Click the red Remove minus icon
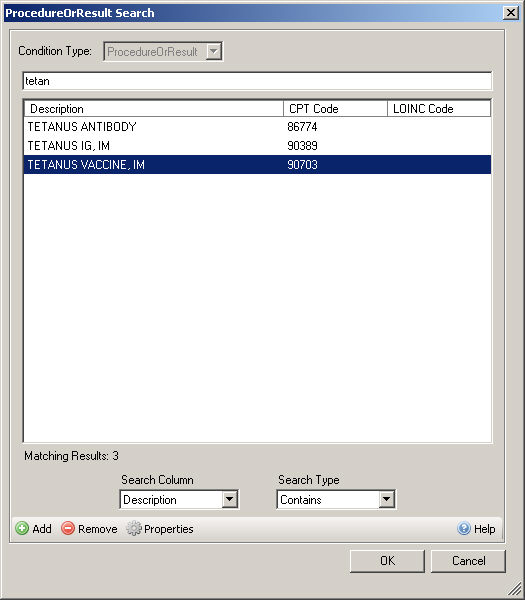 68,528
